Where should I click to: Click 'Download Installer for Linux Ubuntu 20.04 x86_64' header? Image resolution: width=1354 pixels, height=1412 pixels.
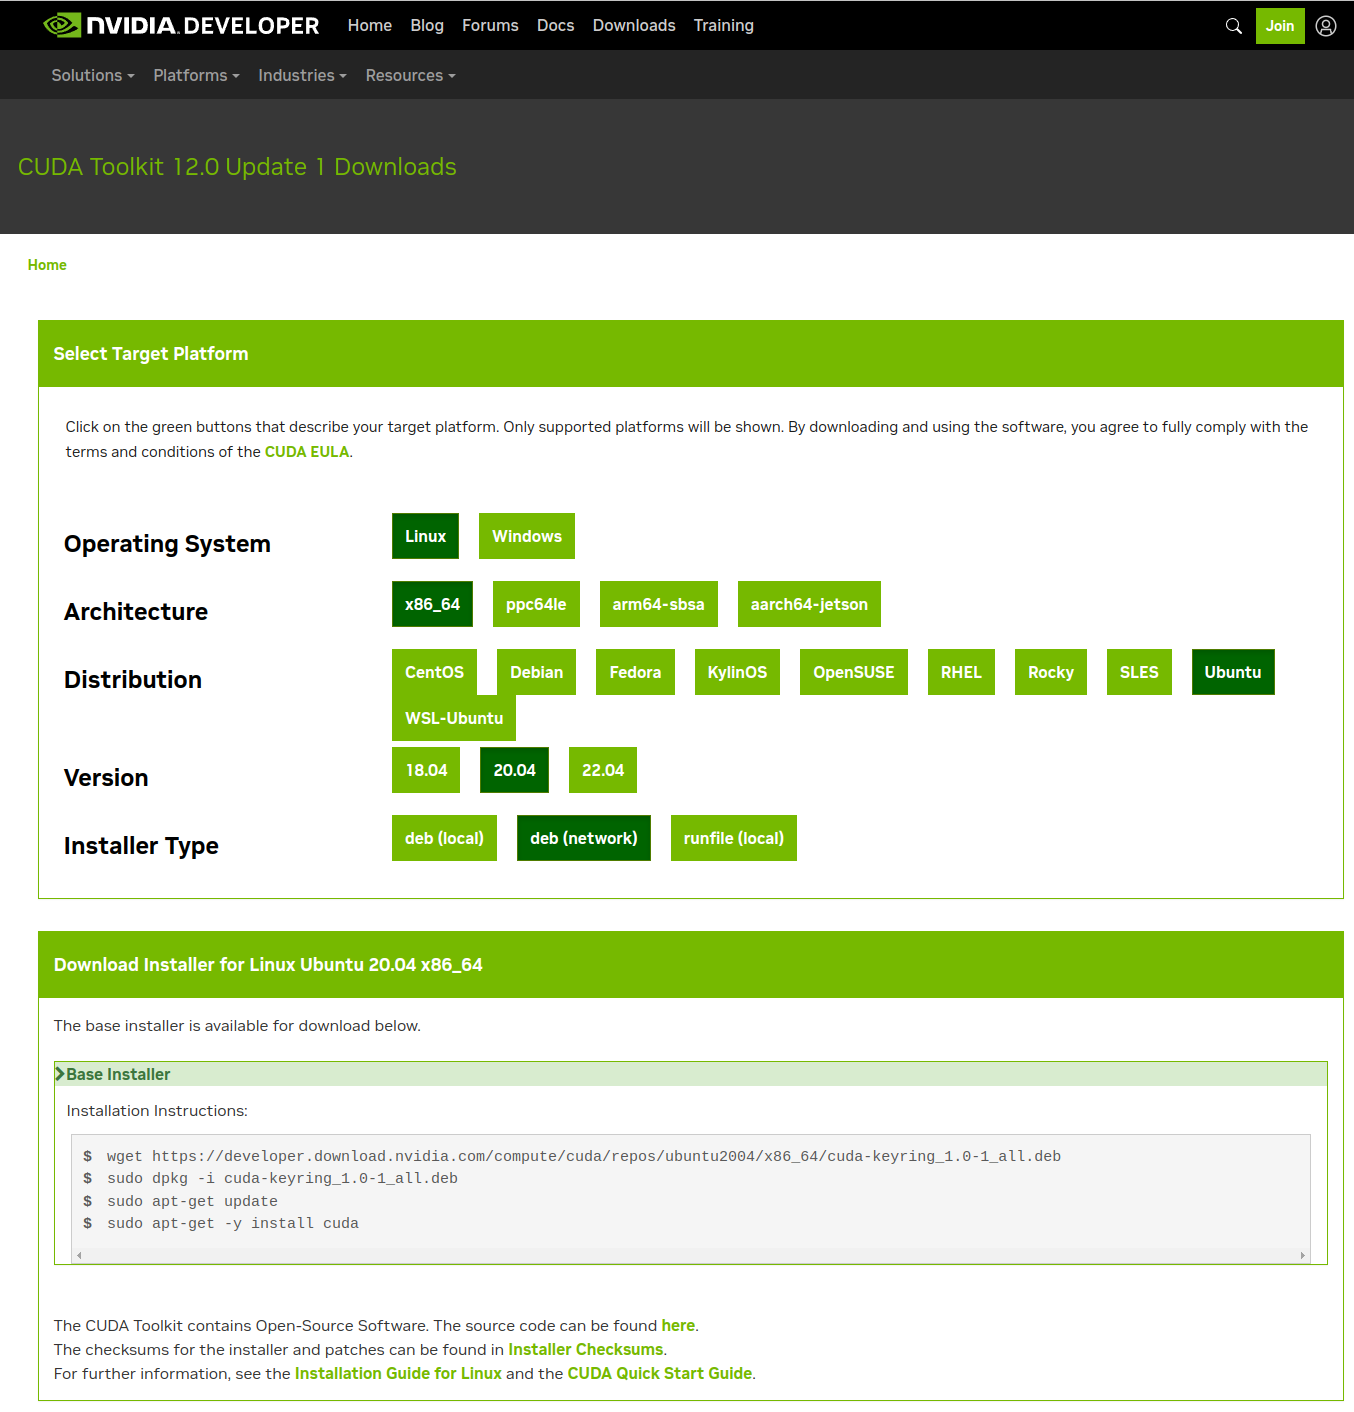[268, 965]
